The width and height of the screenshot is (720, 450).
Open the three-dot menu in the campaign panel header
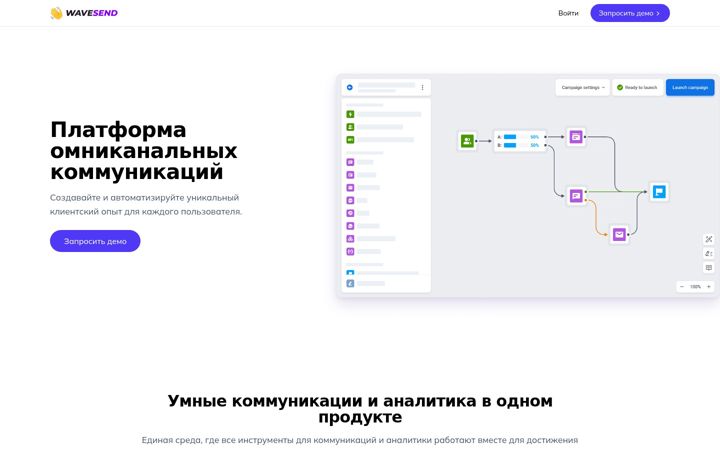coord(422,87)
